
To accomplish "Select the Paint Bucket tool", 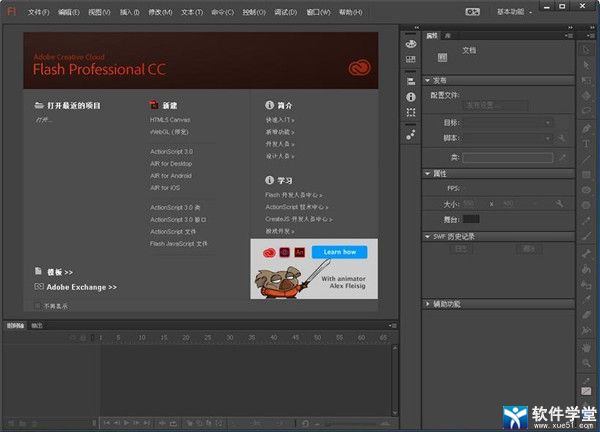I will [x=586, y=269].
